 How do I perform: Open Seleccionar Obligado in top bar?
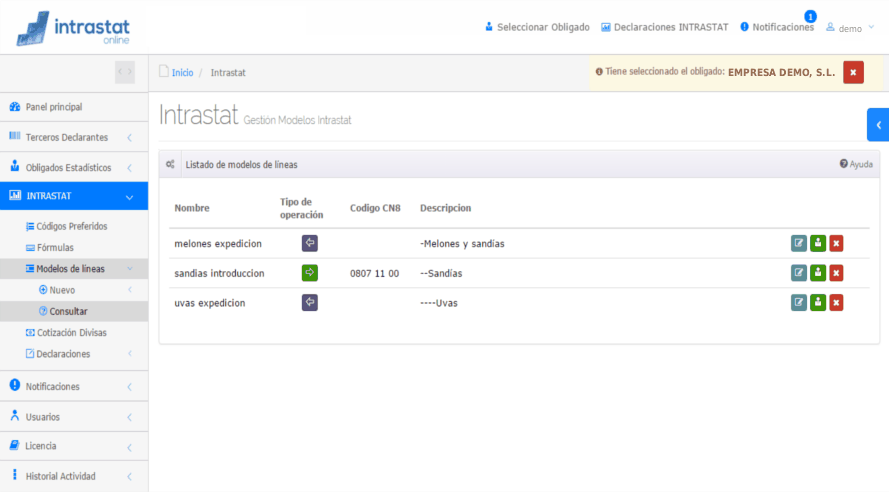[537, 27]
